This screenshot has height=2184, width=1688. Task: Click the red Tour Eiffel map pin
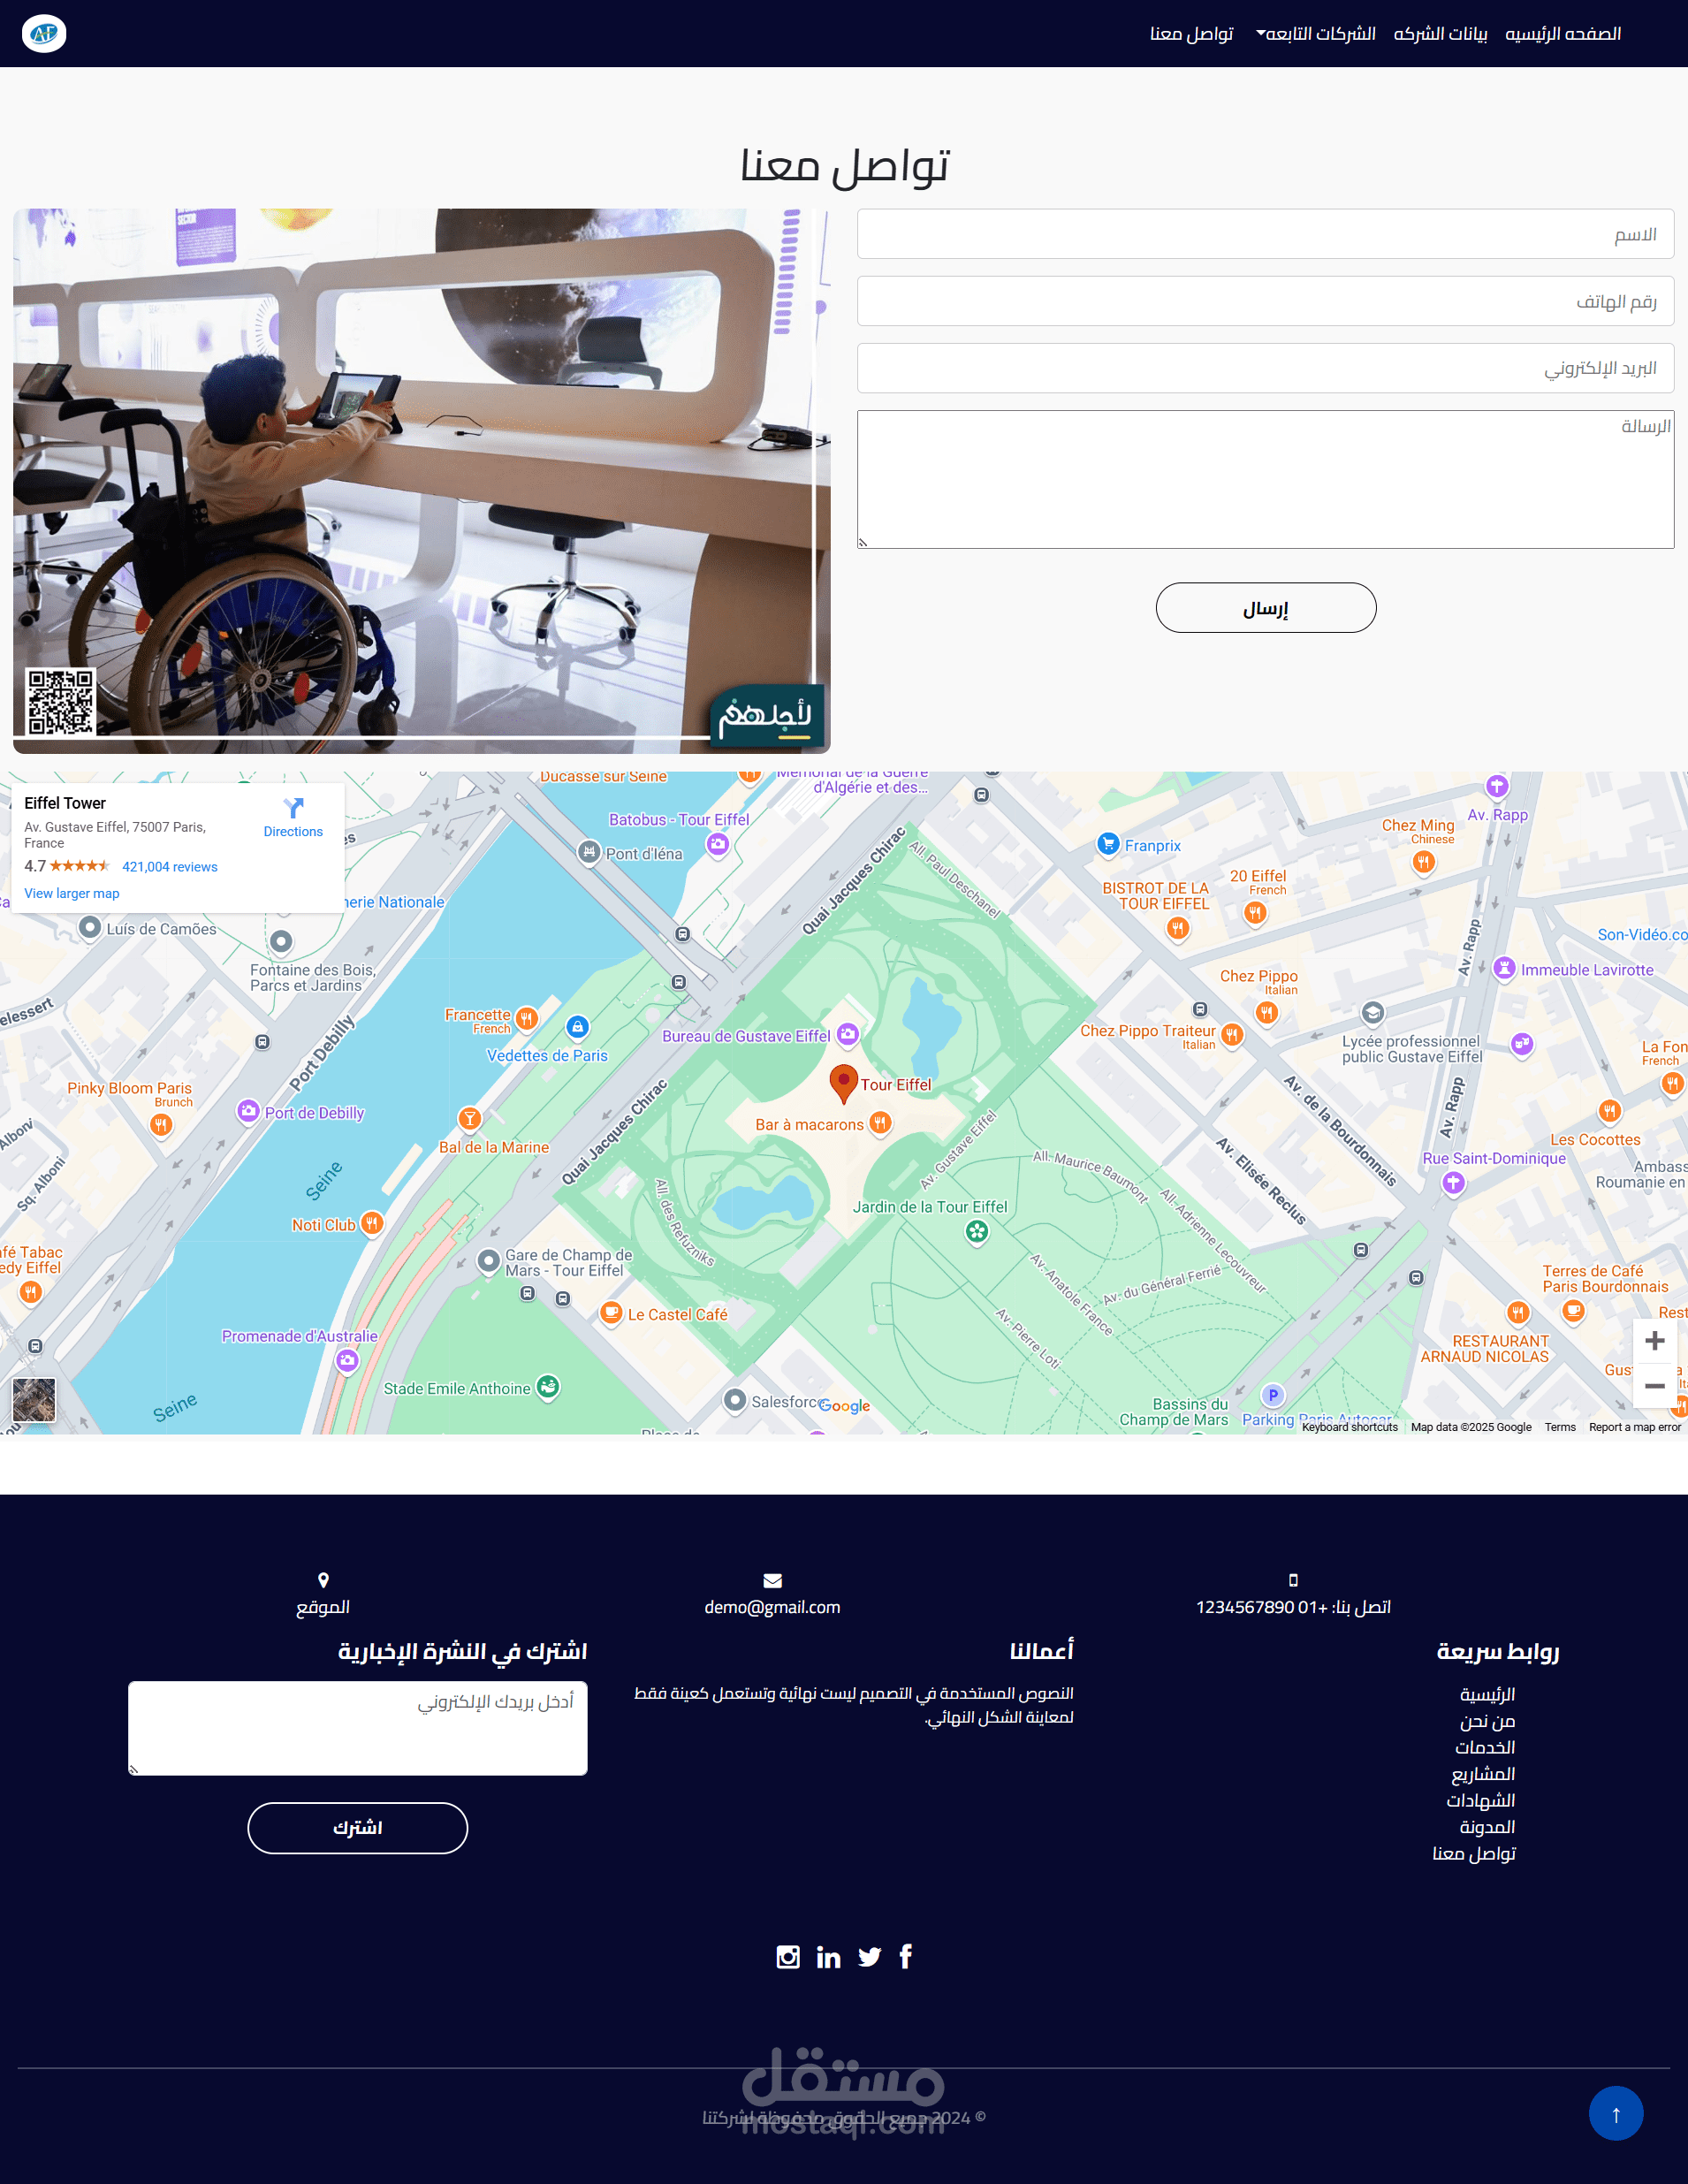coord(844,1084)
